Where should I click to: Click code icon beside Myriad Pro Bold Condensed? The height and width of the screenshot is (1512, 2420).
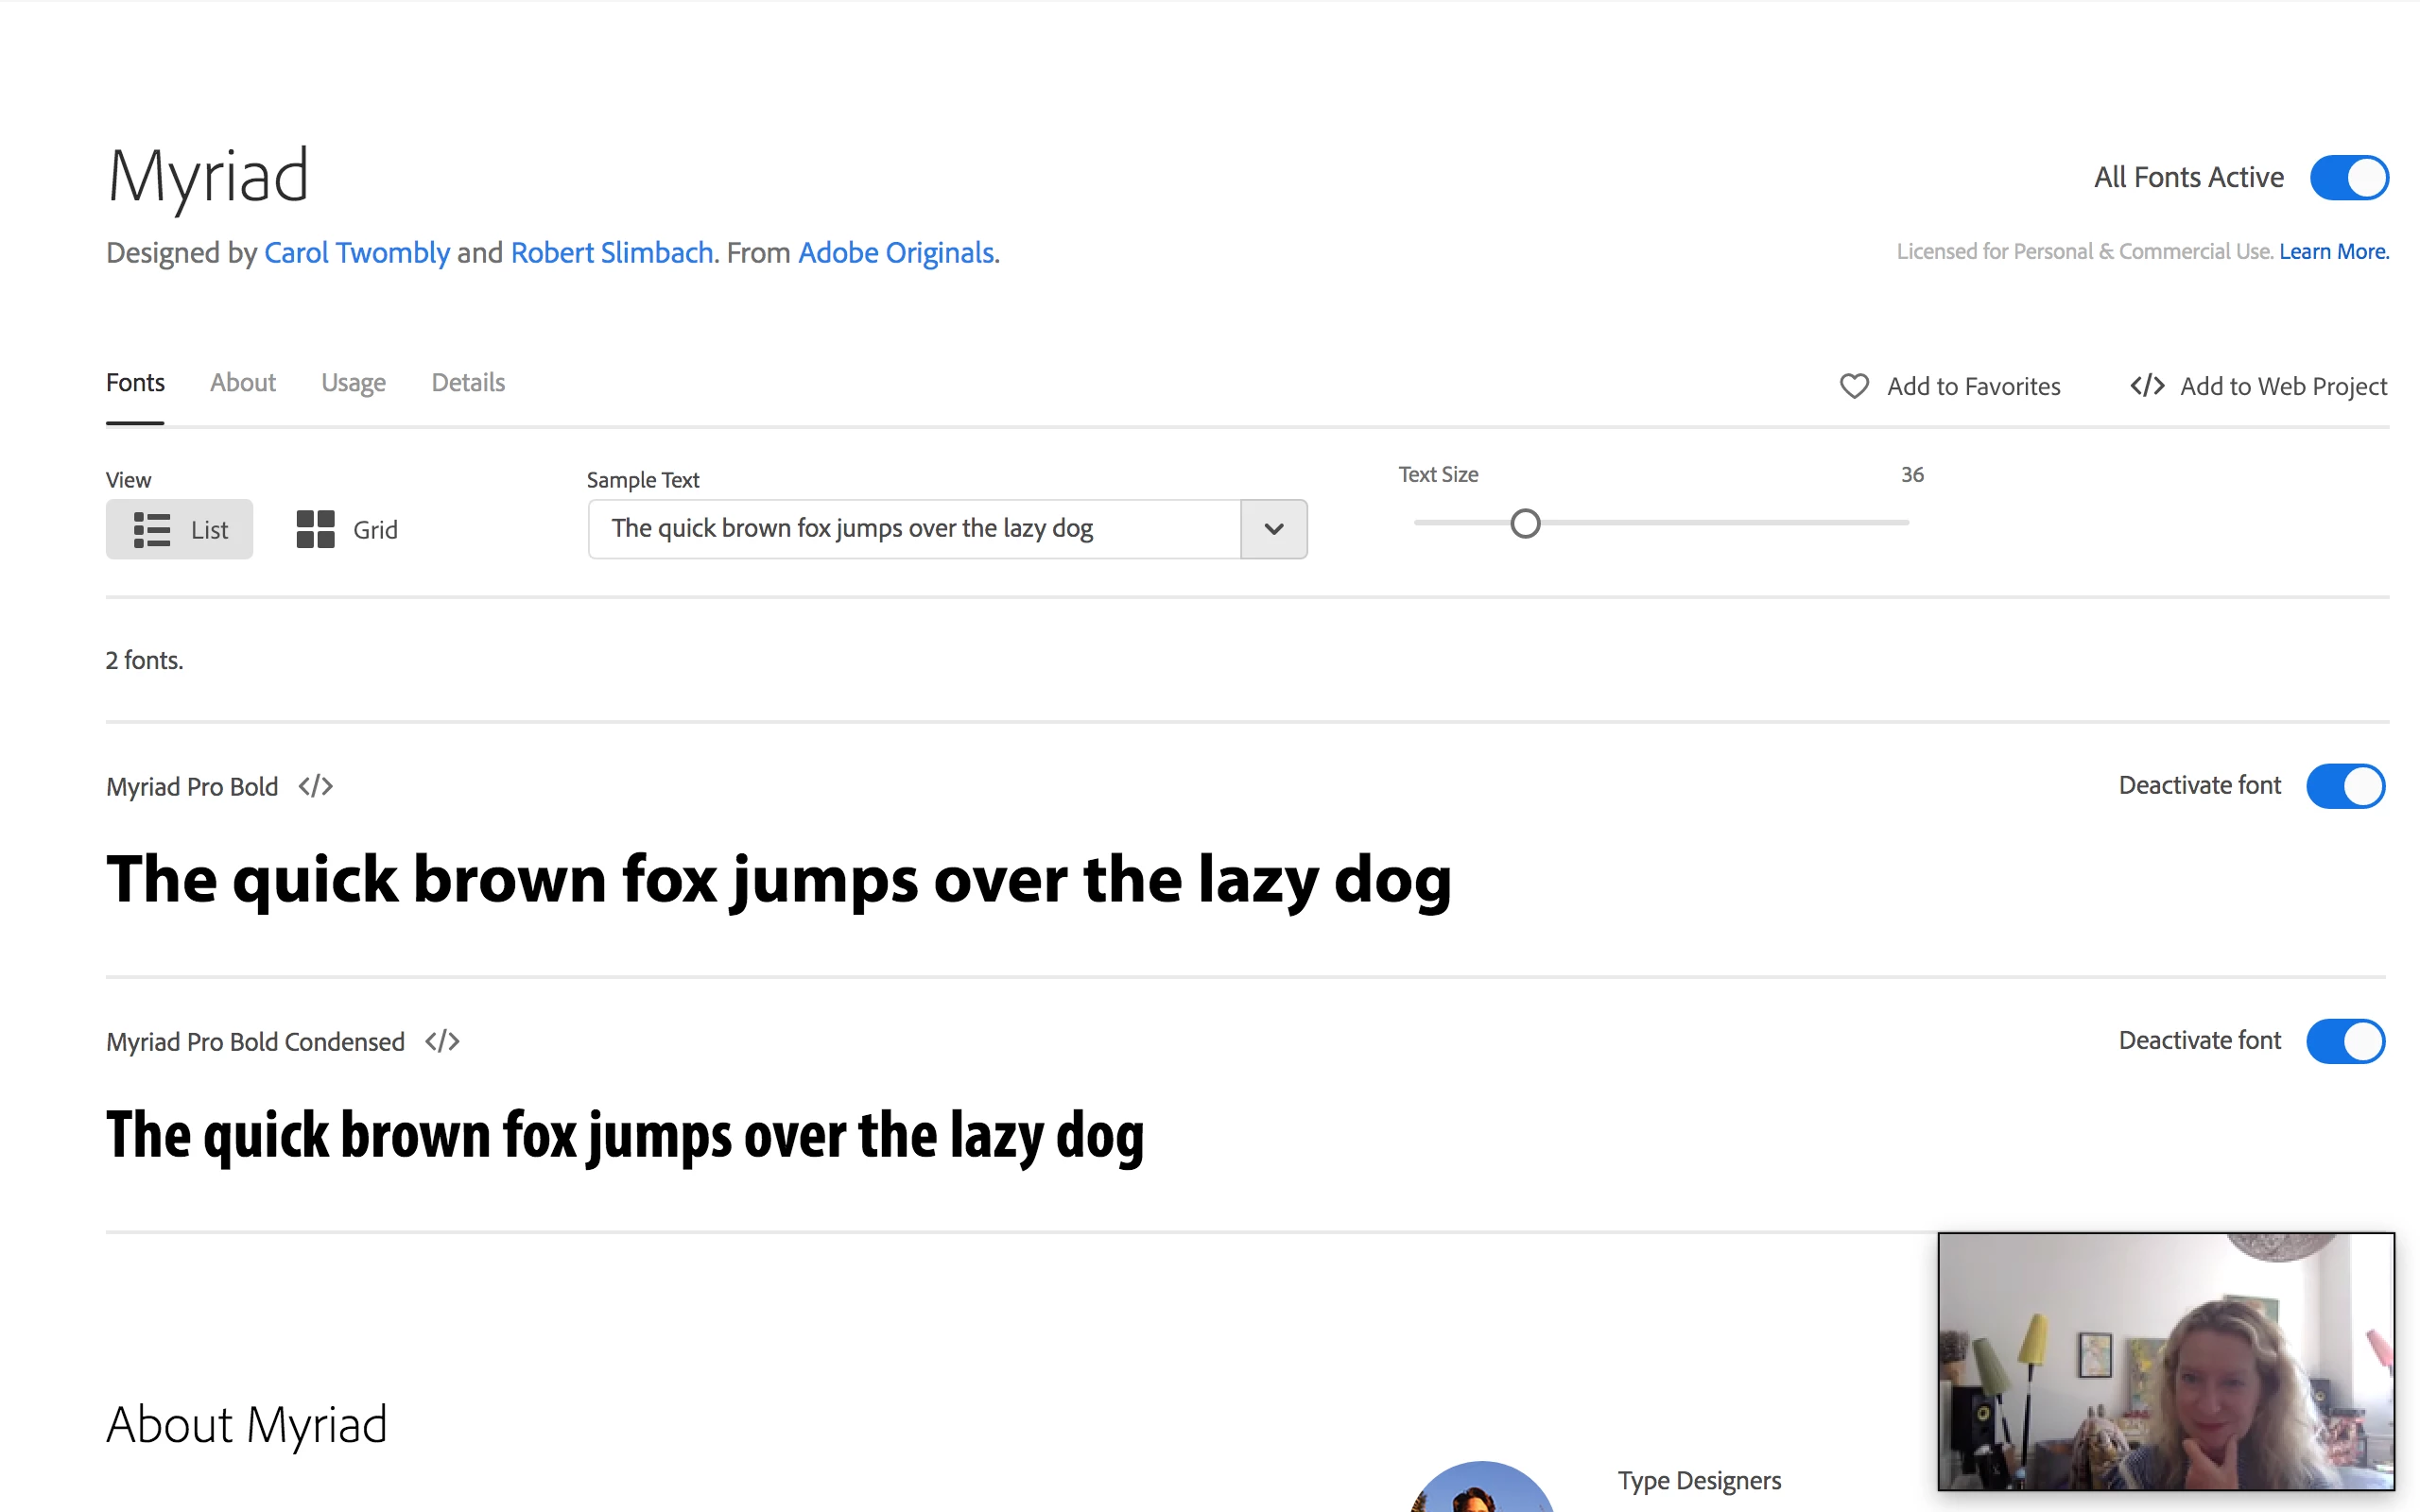click(442, 1041)
